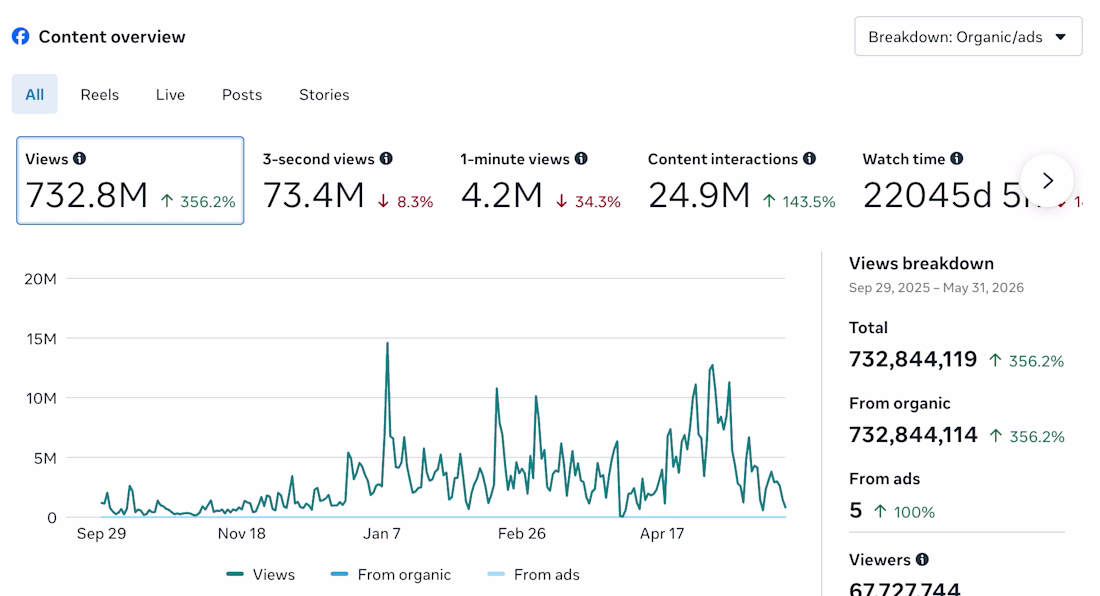This screenshot has height=596, width=1100.
Task: Click the From ads light-blue legend swatch
Action: click(496, 574)
